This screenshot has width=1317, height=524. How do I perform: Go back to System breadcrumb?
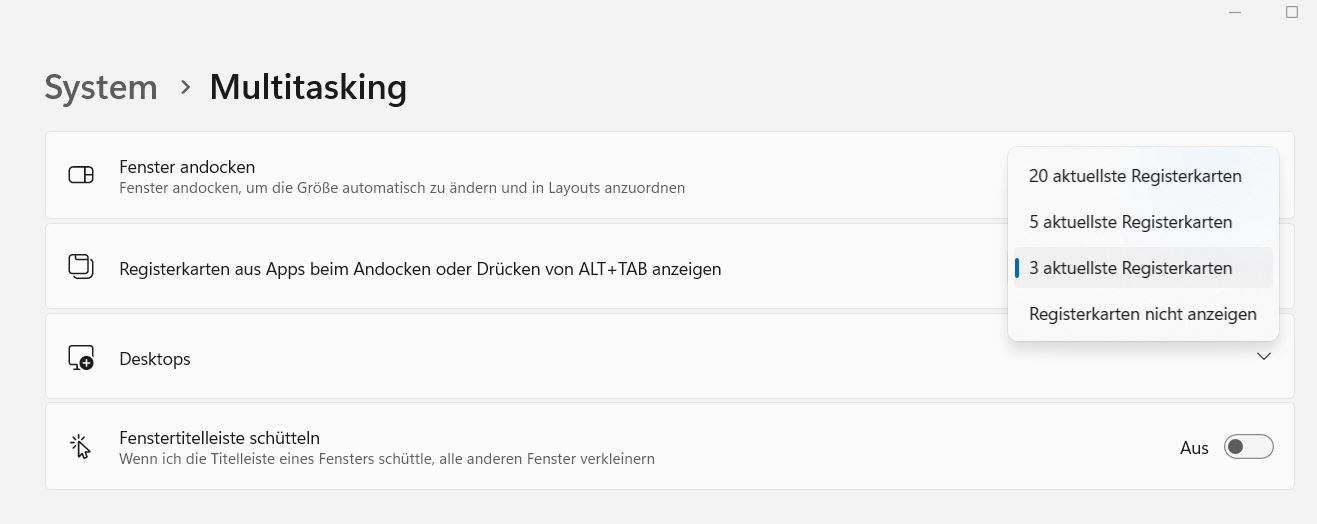click(101, 88)
